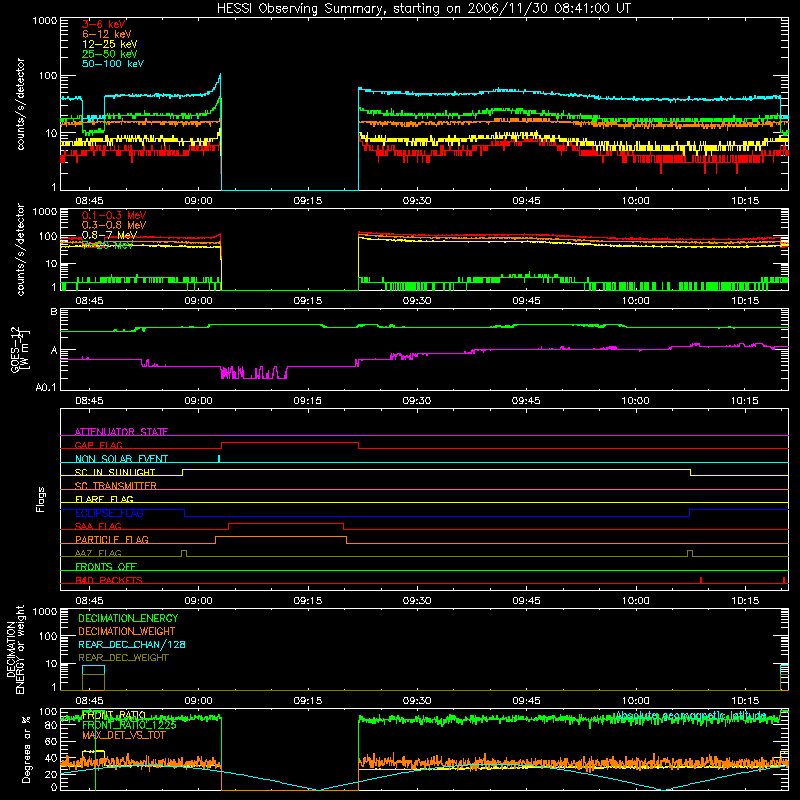Viewport: 800px width, 800px height.
Task: Click the FLARE_FLAG label
Action: point(104,499)
